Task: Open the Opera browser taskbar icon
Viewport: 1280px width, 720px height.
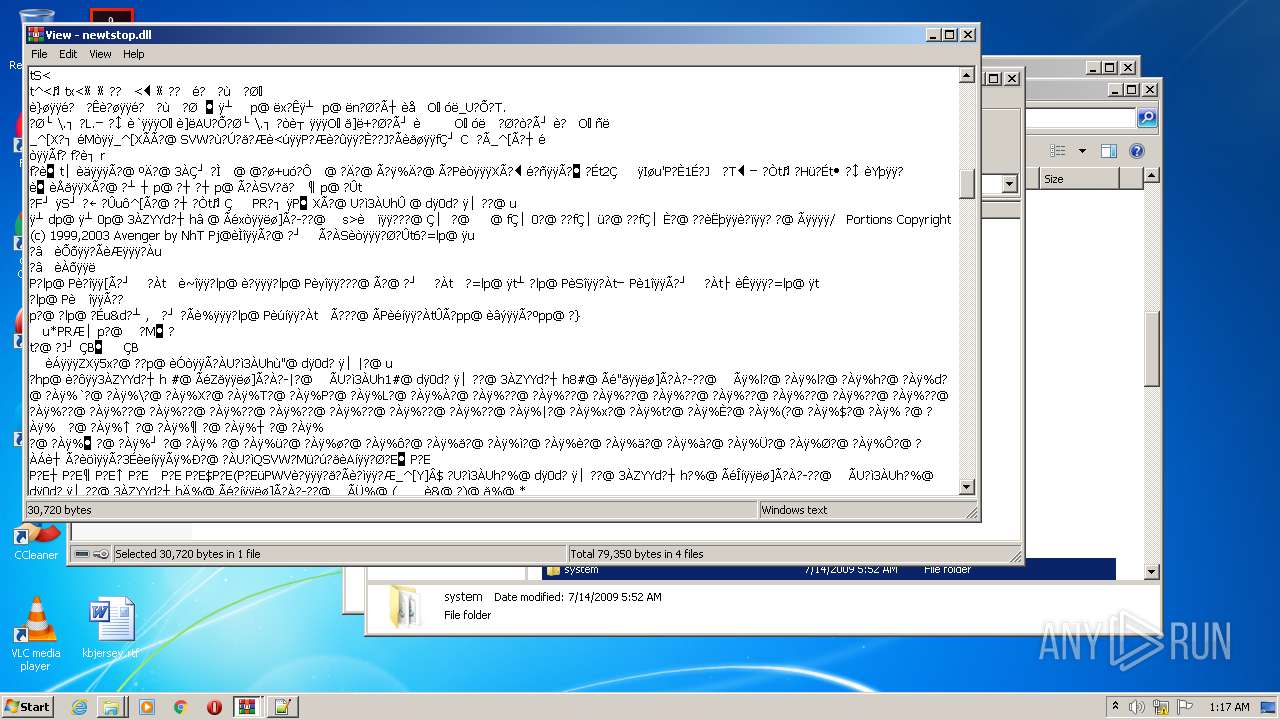Action: [214, 707]
